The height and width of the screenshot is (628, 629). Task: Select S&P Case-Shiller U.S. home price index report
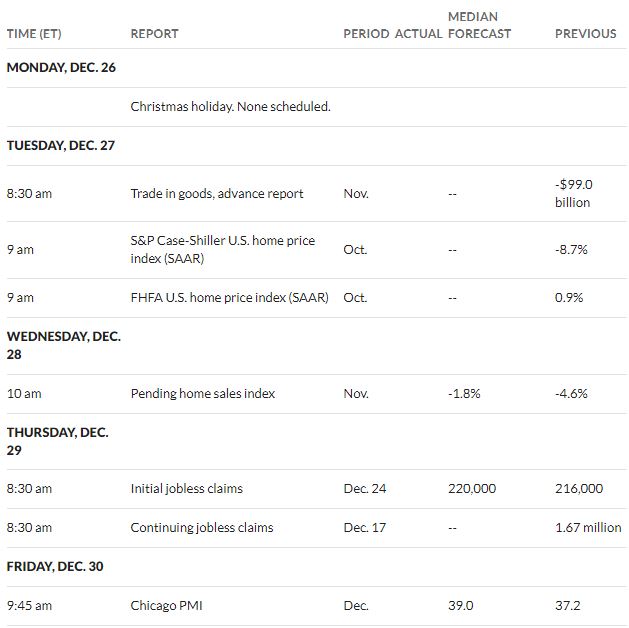223,249
